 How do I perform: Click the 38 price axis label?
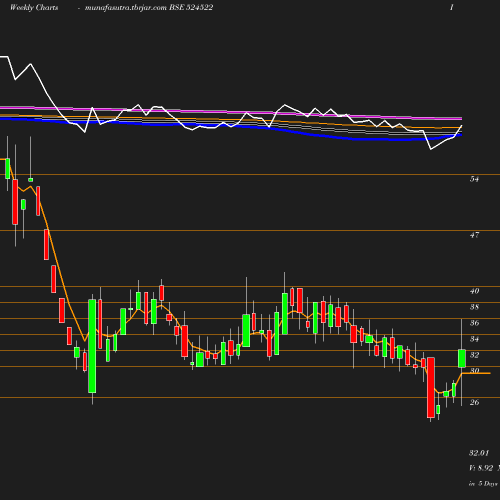[474, 307]
